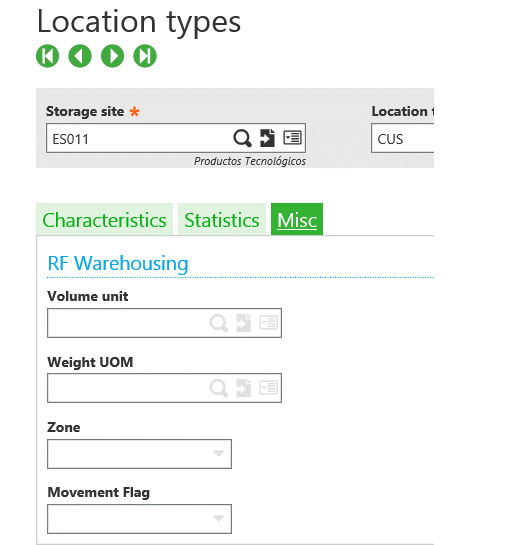Click the Weight UOM label

pyautogui.click(x=90, y=362)
